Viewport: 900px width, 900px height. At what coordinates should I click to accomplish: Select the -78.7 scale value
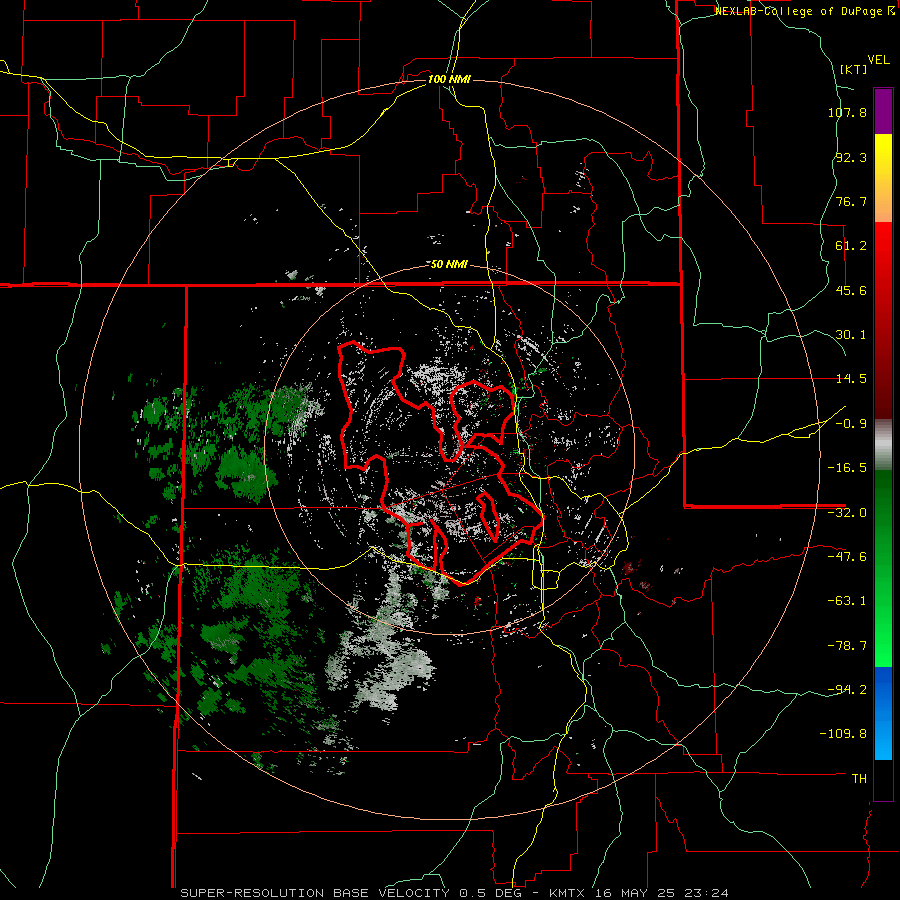click(847, 646)
